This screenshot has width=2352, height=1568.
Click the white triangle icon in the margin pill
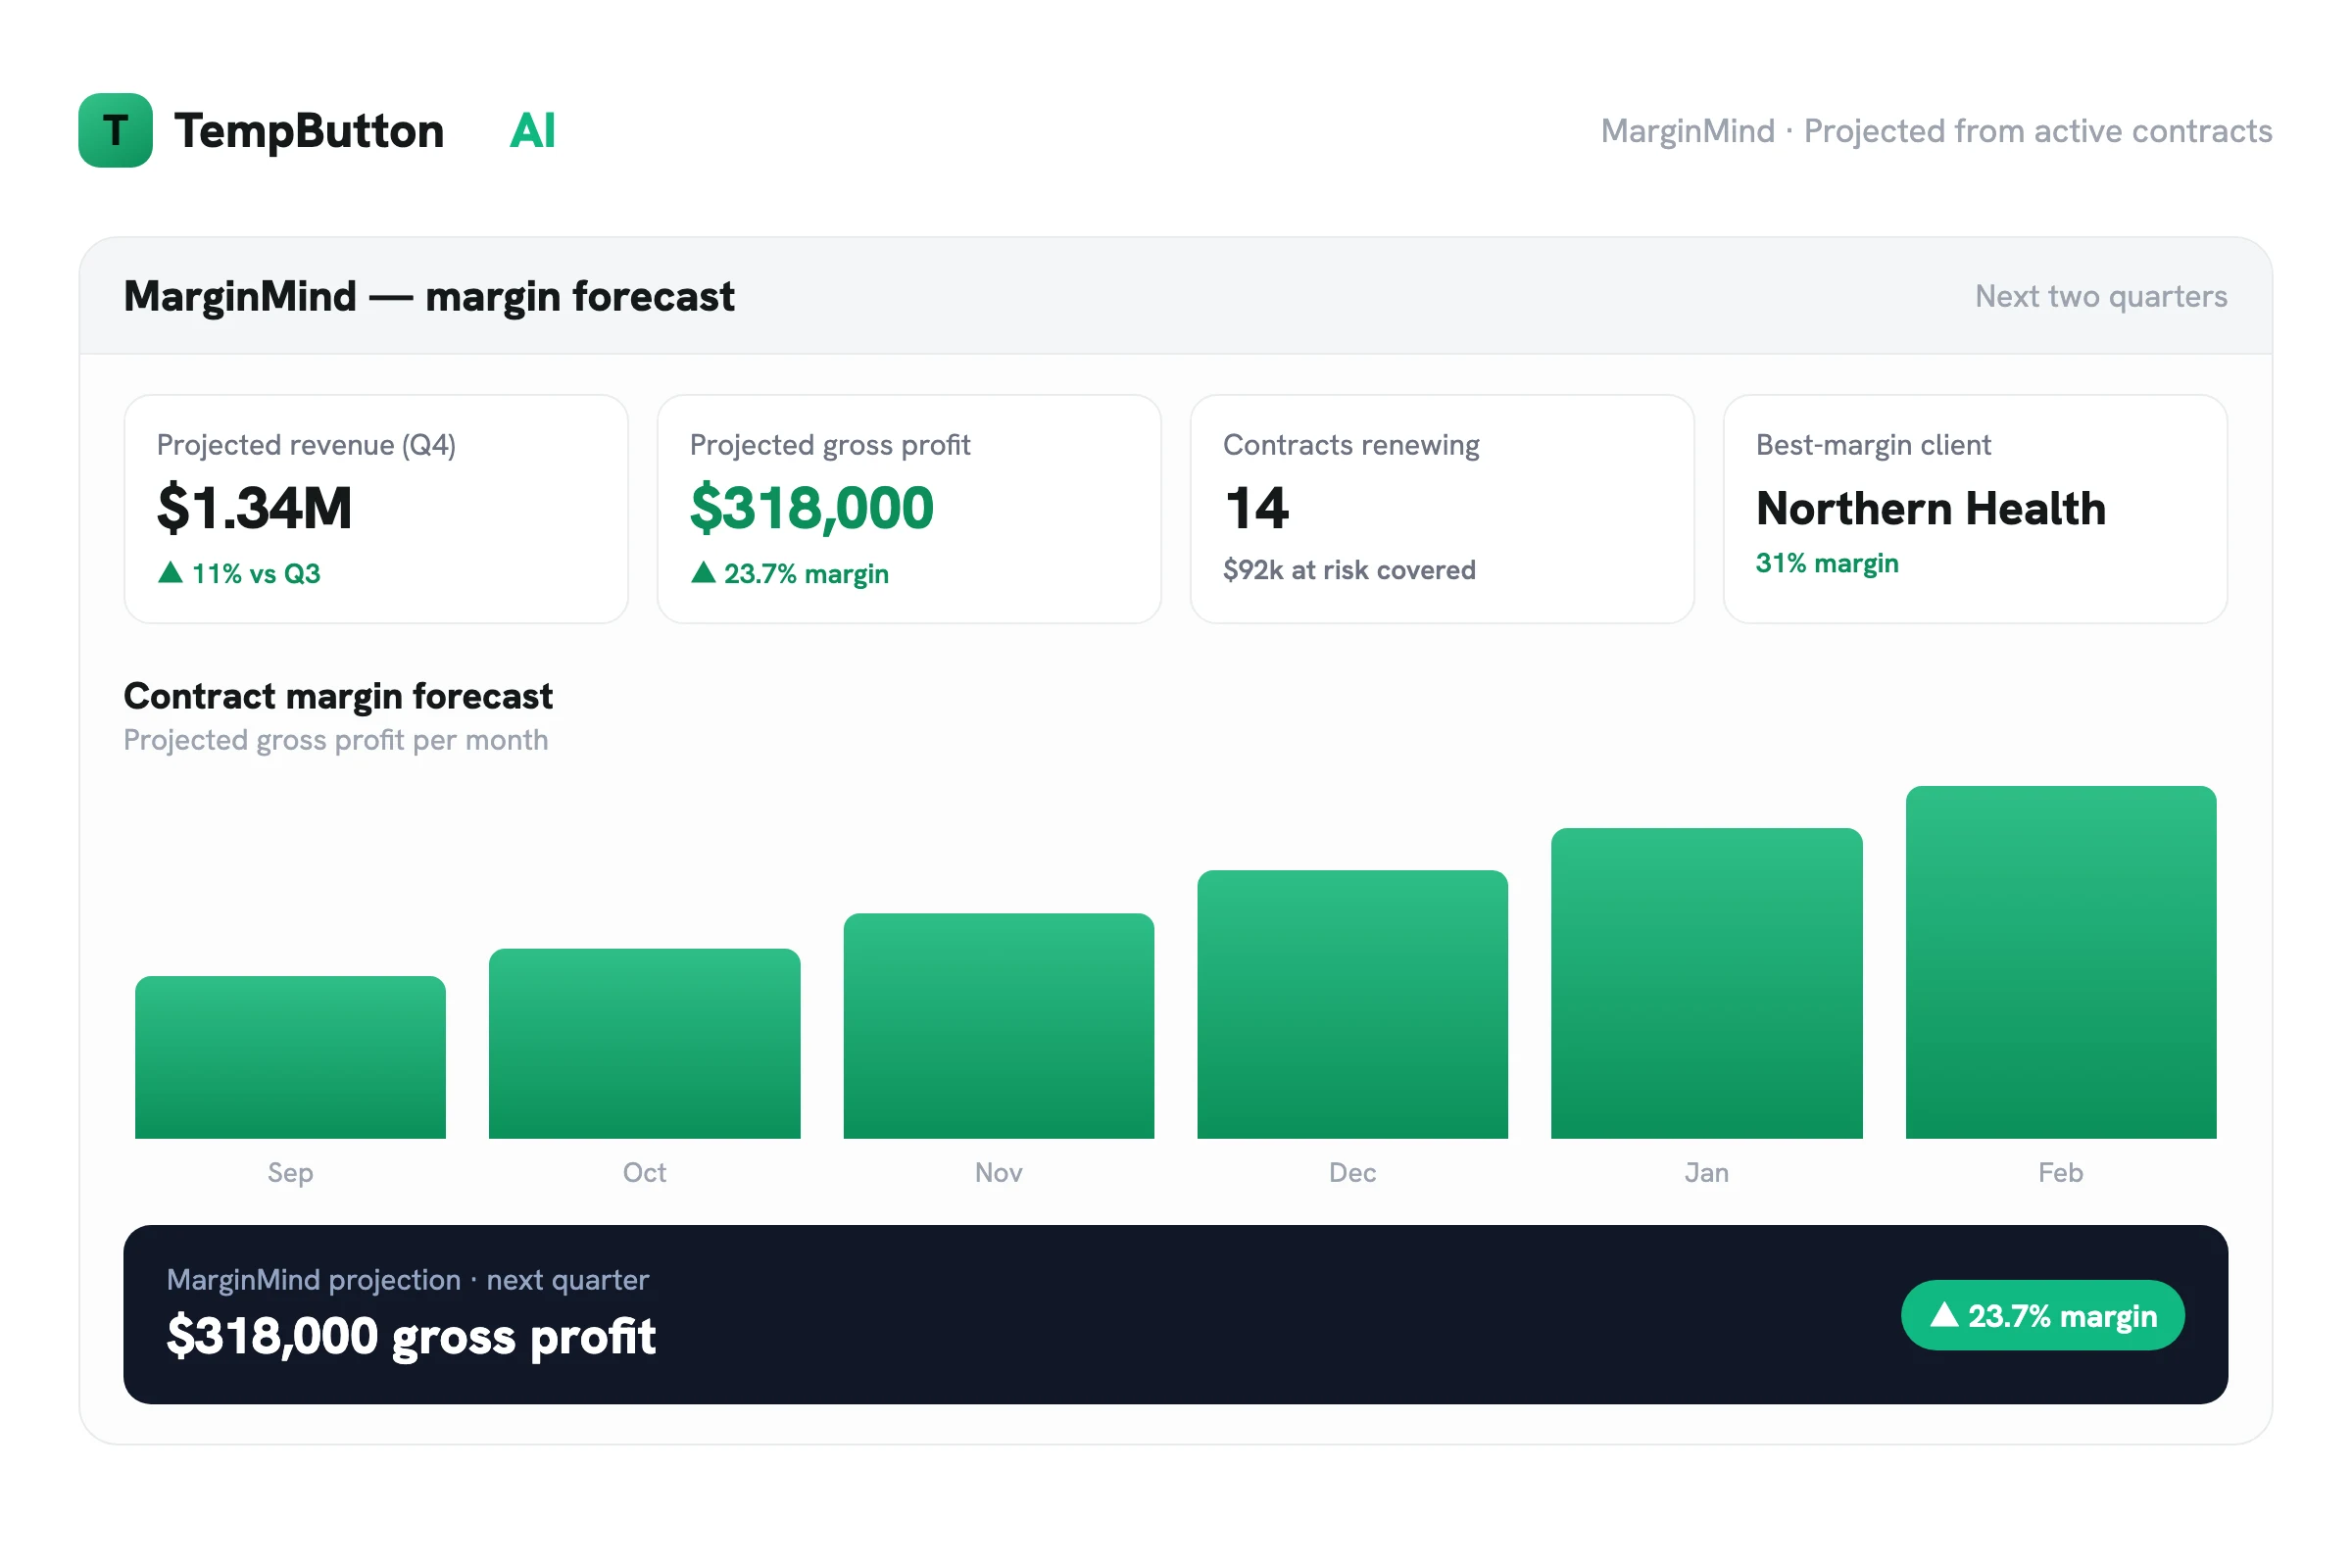1944,1314
